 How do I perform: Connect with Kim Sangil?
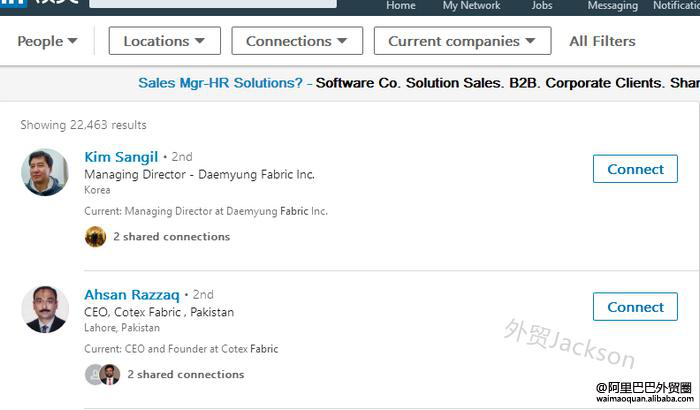pyautogui.click(x=635, y=169)
